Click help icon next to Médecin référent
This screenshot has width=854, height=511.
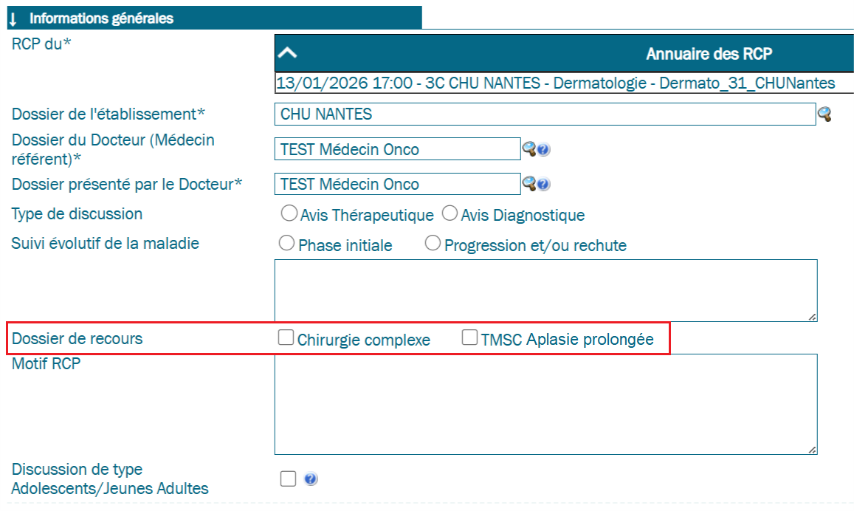click(x=544, y=151)
